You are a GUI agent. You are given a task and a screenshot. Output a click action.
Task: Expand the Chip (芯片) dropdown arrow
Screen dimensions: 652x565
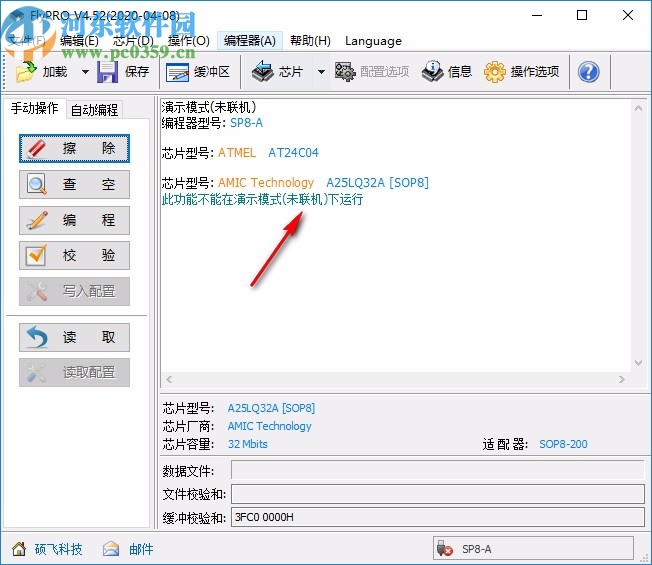coord(321,72)
